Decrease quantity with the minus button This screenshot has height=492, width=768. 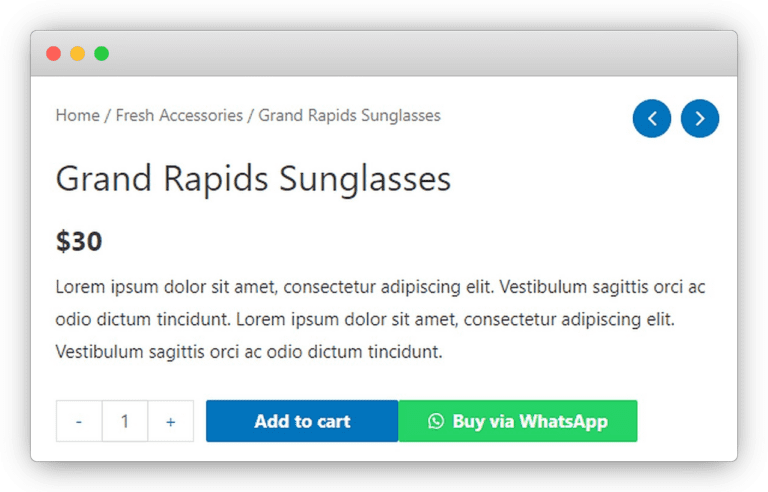[x=79, y=422]
